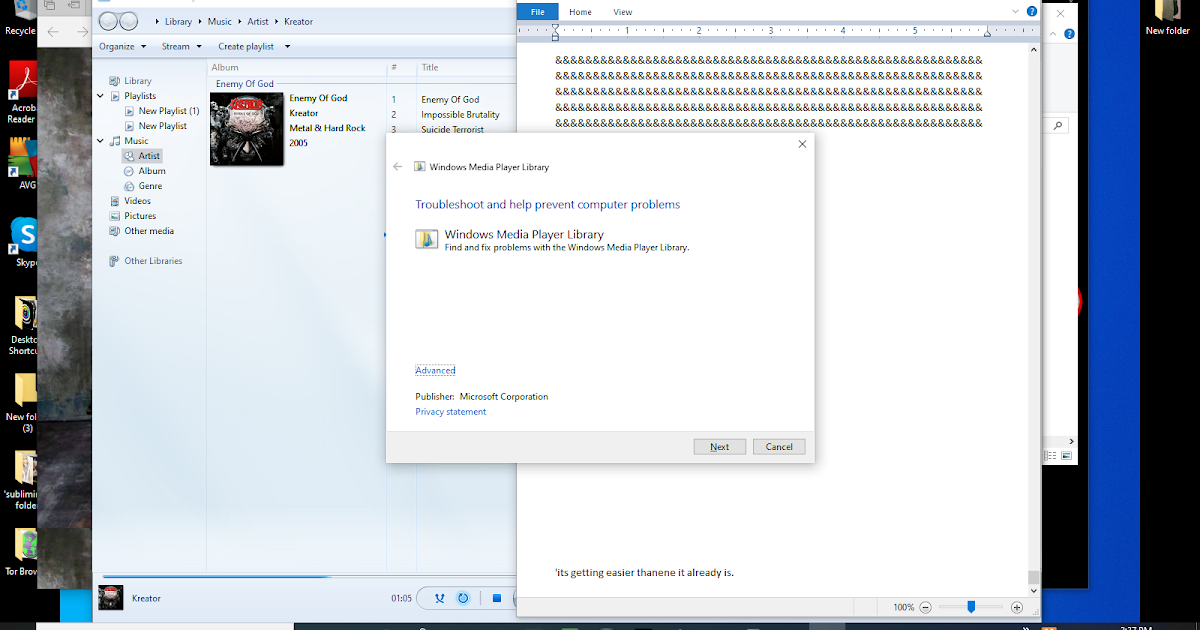Click the Album disc icon in Music tree
The width and height of the screenshot is (1200, 630).
[x=130, y=171]
